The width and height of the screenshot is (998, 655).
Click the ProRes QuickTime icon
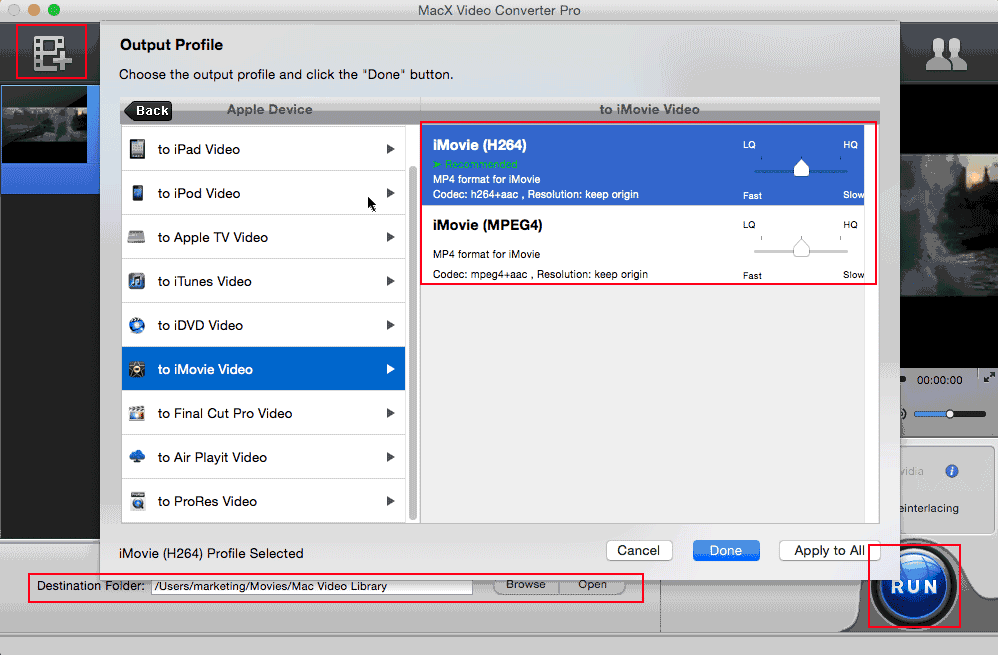click(x=137, y=501)
